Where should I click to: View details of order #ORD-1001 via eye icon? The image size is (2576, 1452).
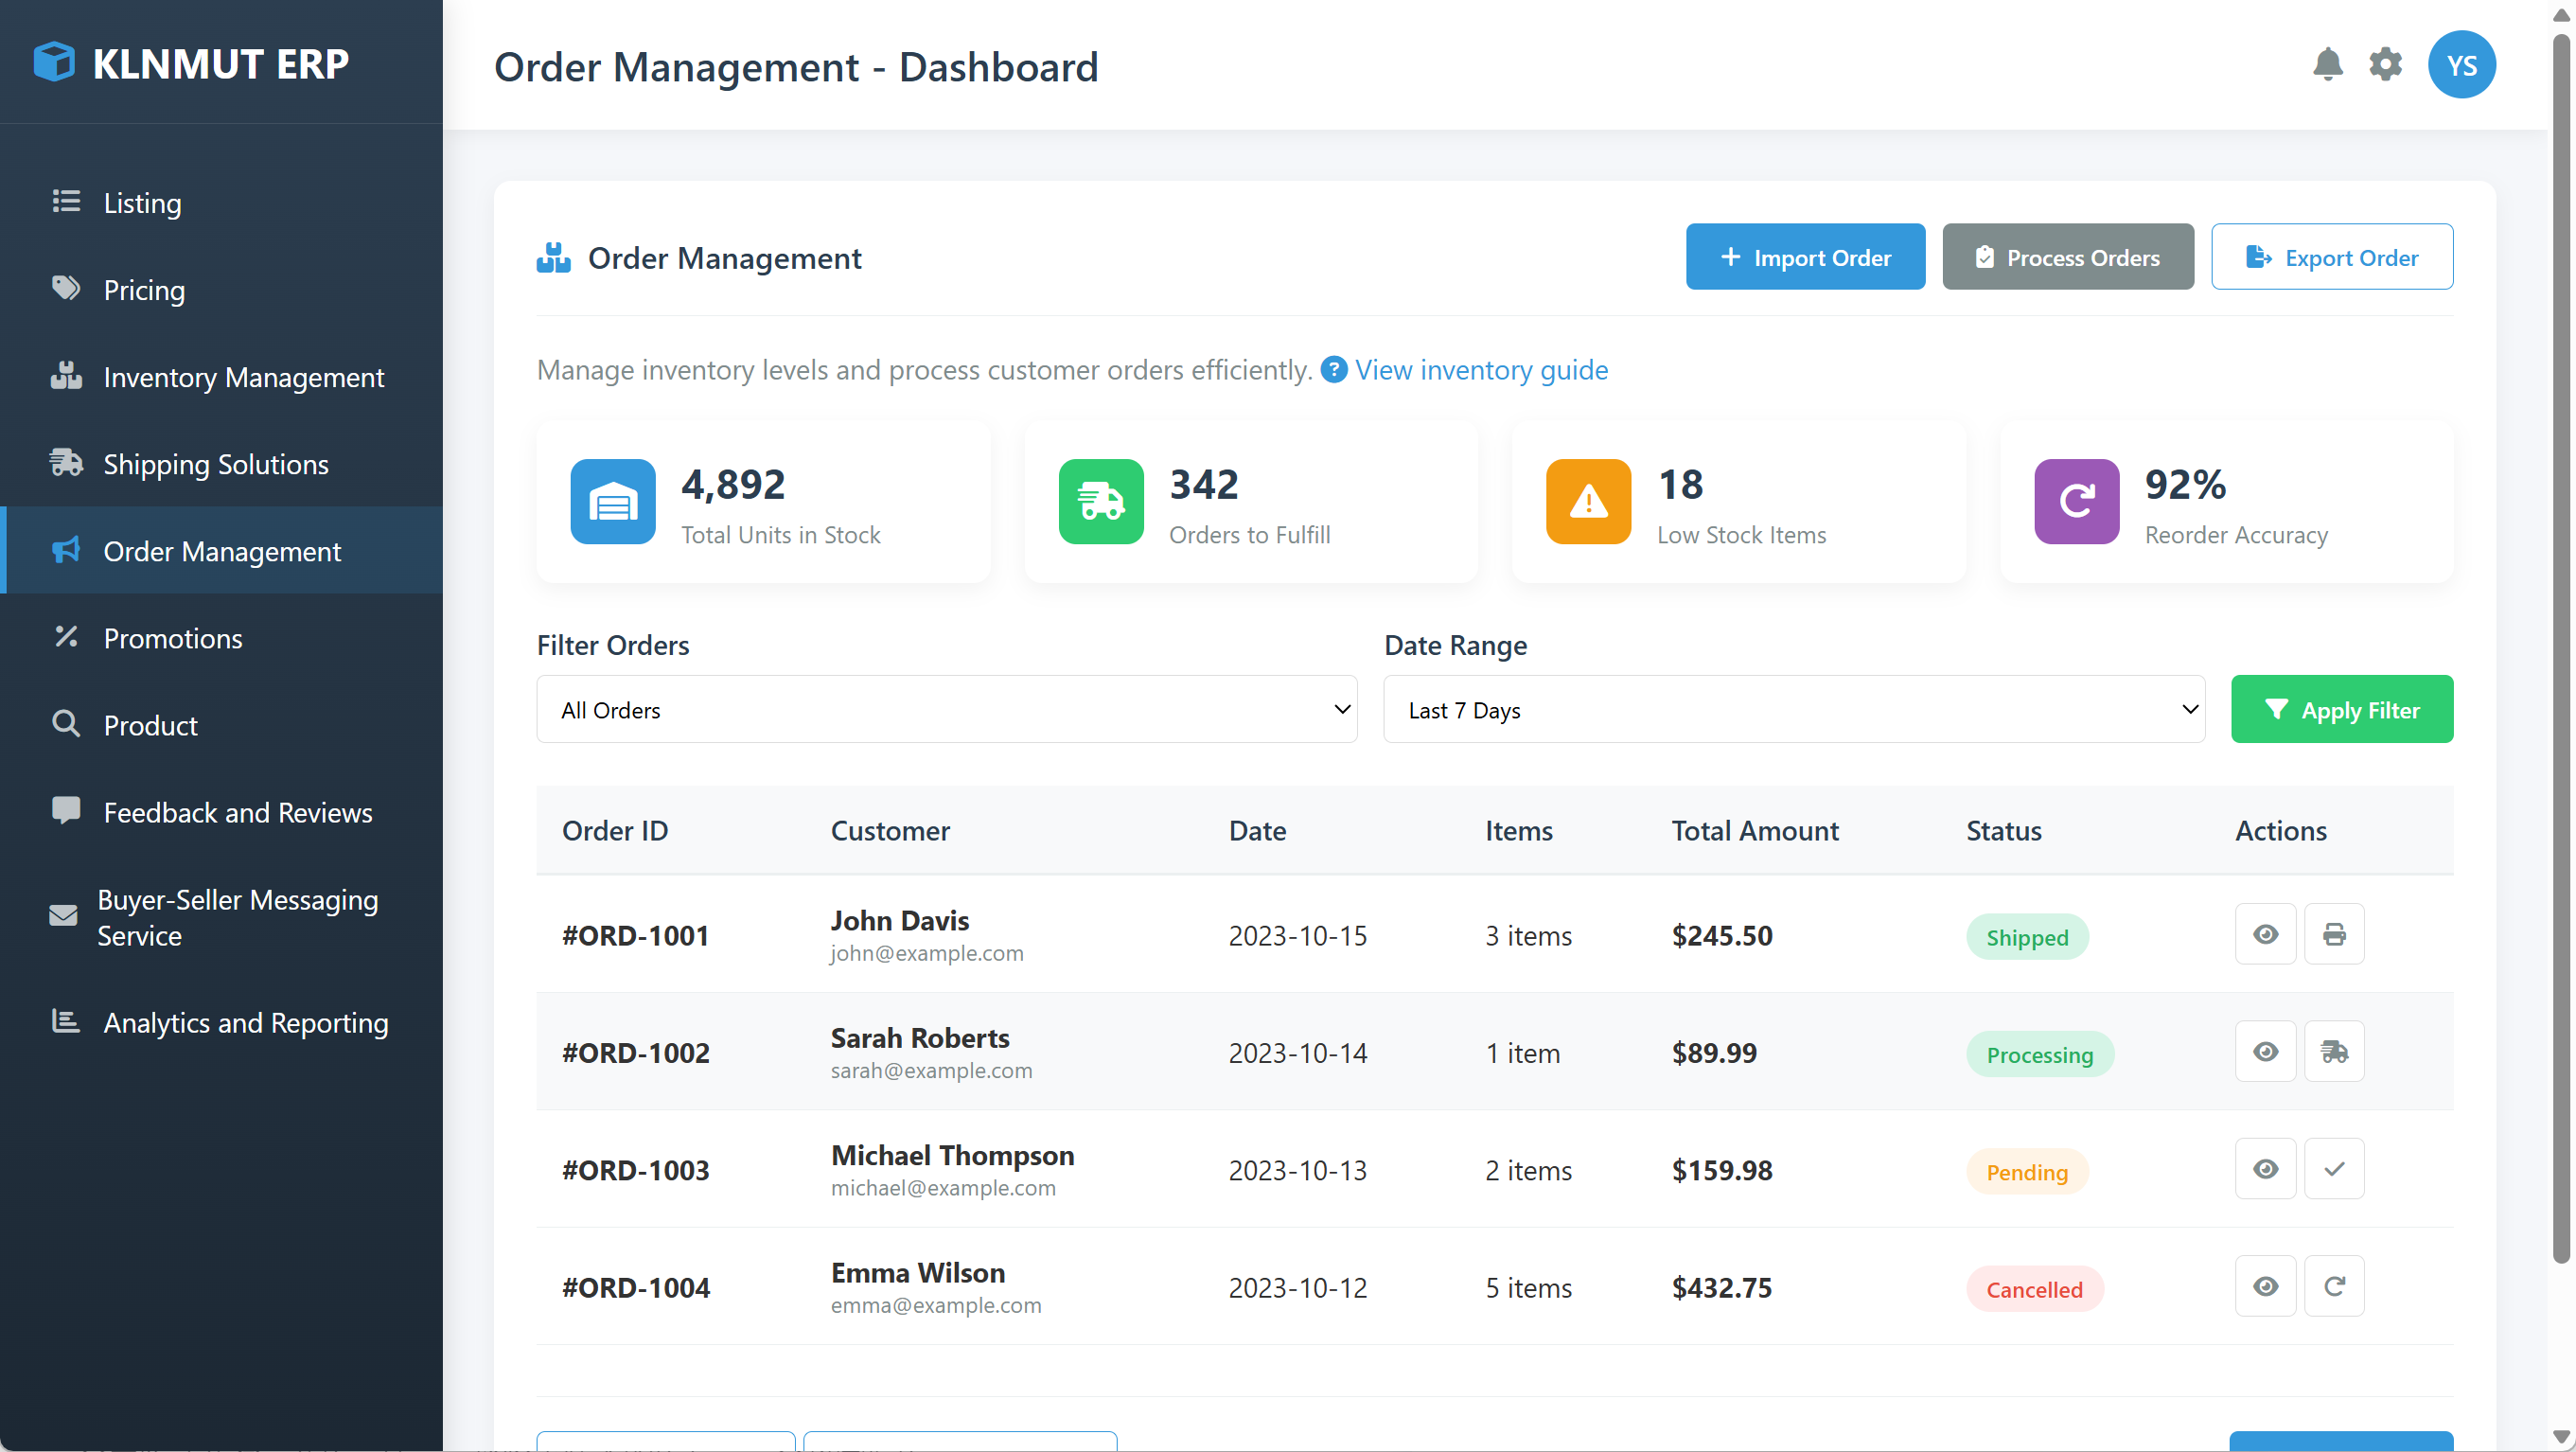(x=2265, y=934)
